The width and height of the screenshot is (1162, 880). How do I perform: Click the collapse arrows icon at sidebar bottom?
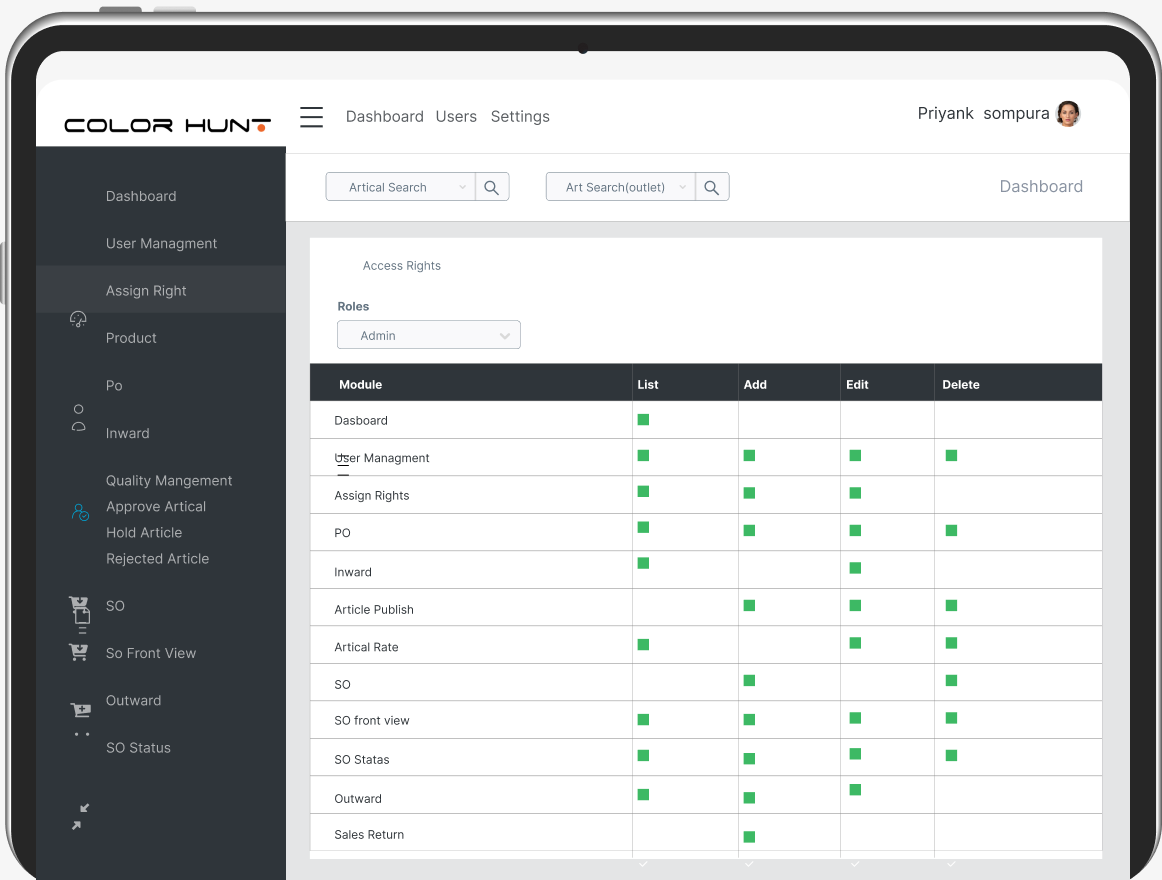click(80, 816)
